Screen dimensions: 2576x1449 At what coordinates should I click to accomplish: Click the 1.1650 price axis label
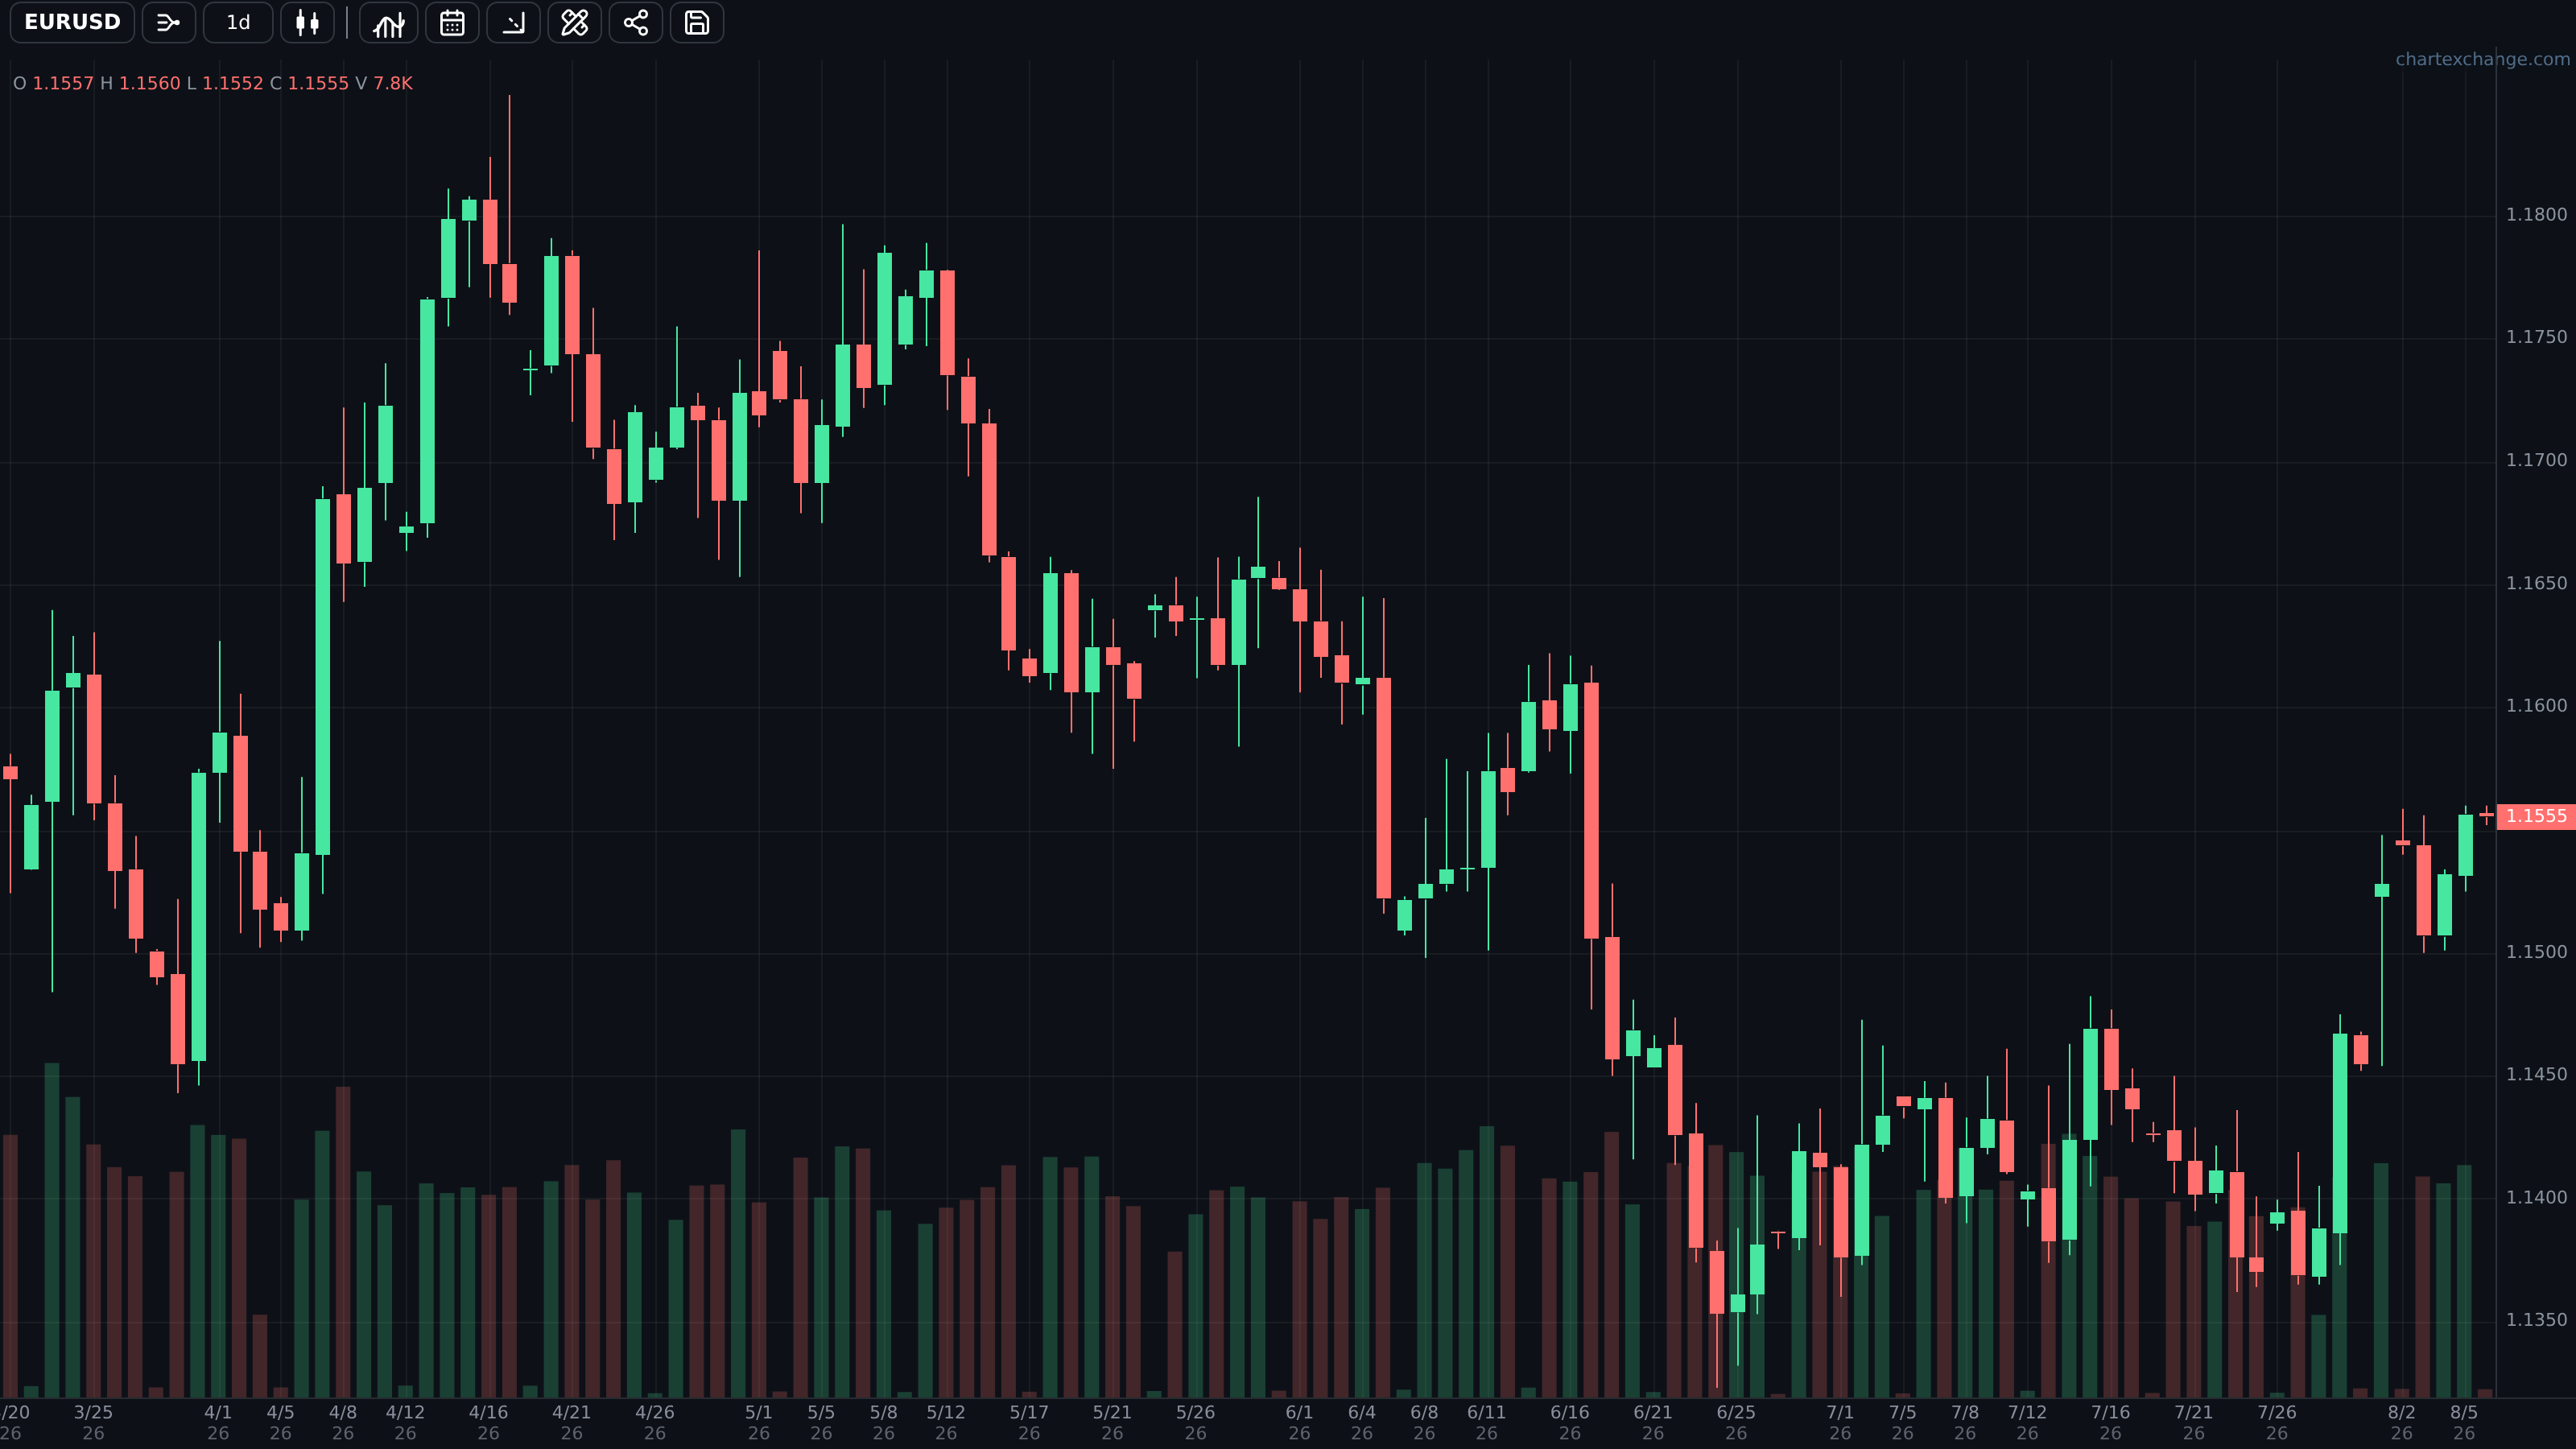point(2536,583)
